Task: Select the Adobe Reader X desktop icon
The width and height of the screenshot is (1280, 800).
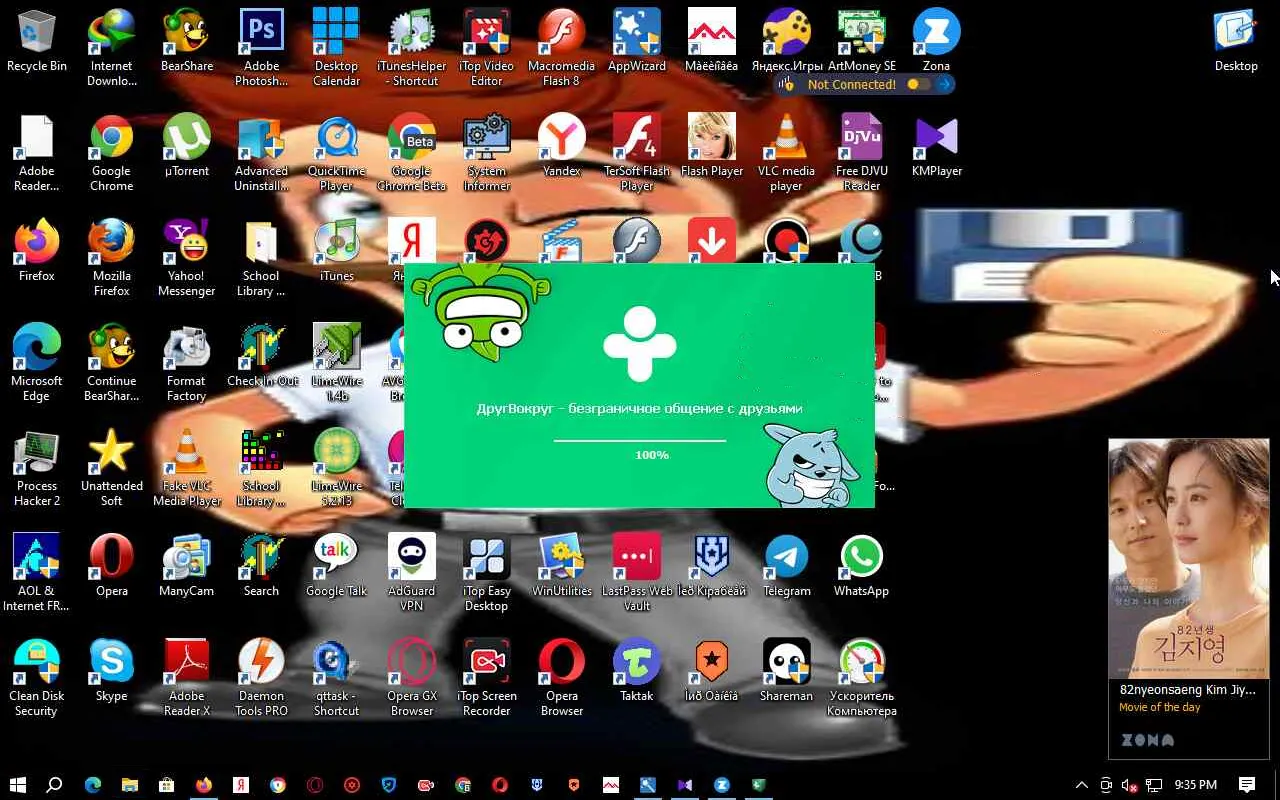Action: pos(186,678)
